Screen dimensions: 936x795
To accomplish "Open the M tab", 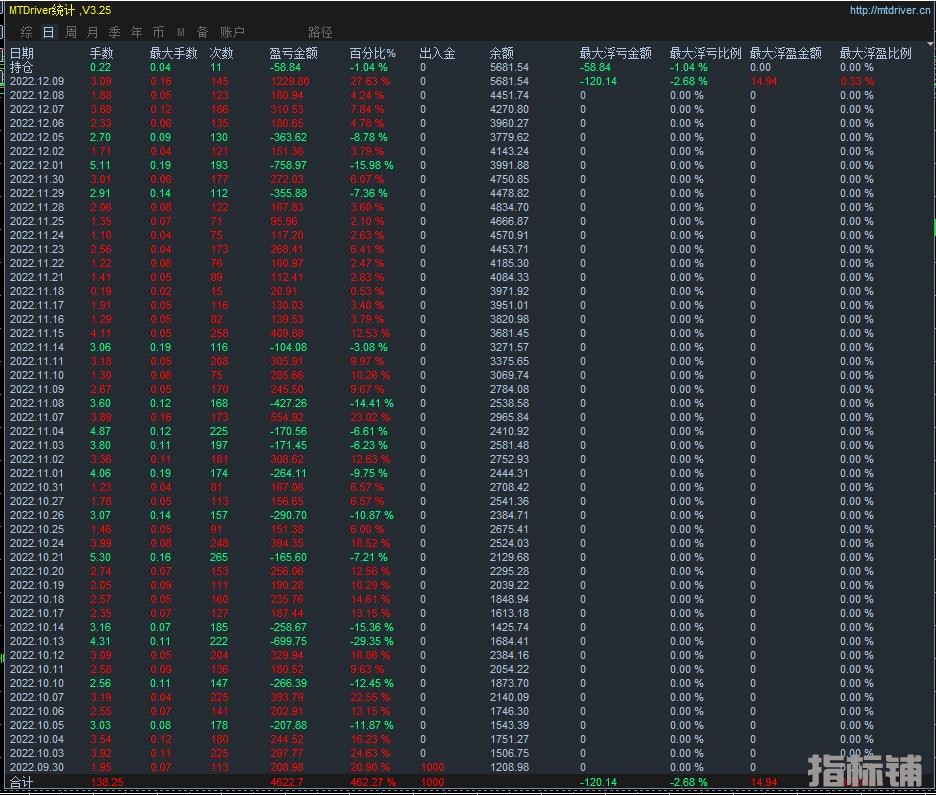I will pyautogui.click(x=180, y=32).
